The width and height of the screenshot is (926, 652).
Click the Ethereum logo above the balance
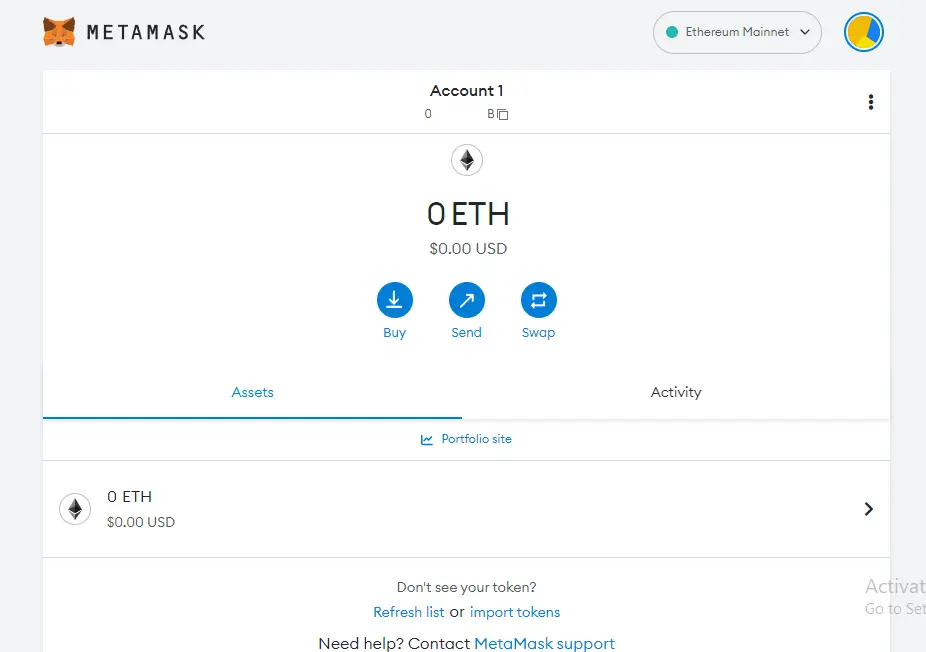click(467, 160)
